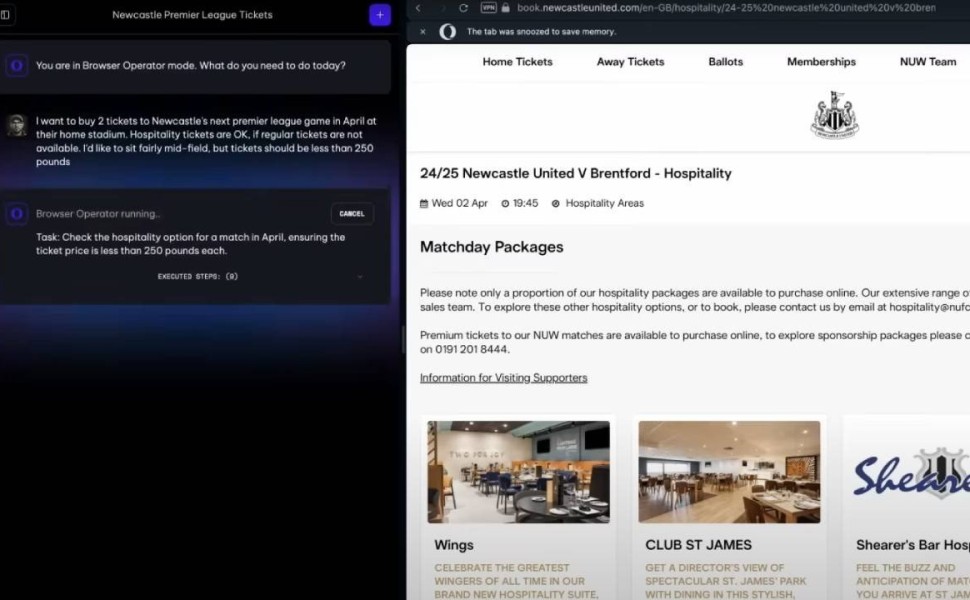Click the Newcastle United club crest
The width and height of the screenshot is (970, 600).
point(835,115)
